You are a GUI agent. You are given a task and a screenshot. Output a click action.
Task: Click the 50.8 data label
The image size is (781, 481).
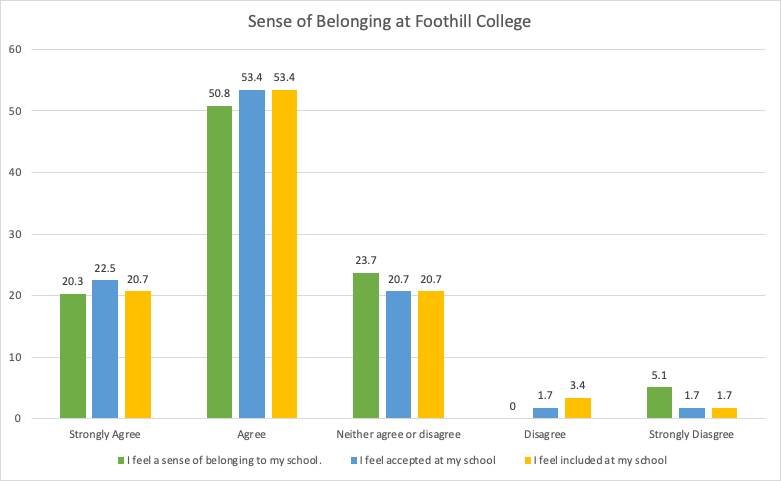(x=219, y=96)
